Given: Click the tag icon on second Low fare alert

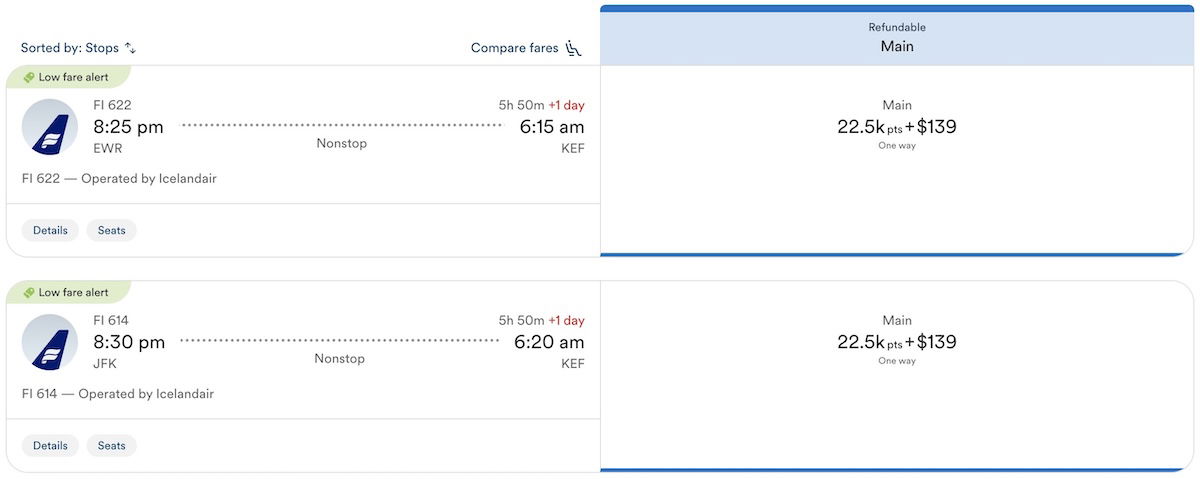Looking at the screenshot, I should [x=28, y=293].
